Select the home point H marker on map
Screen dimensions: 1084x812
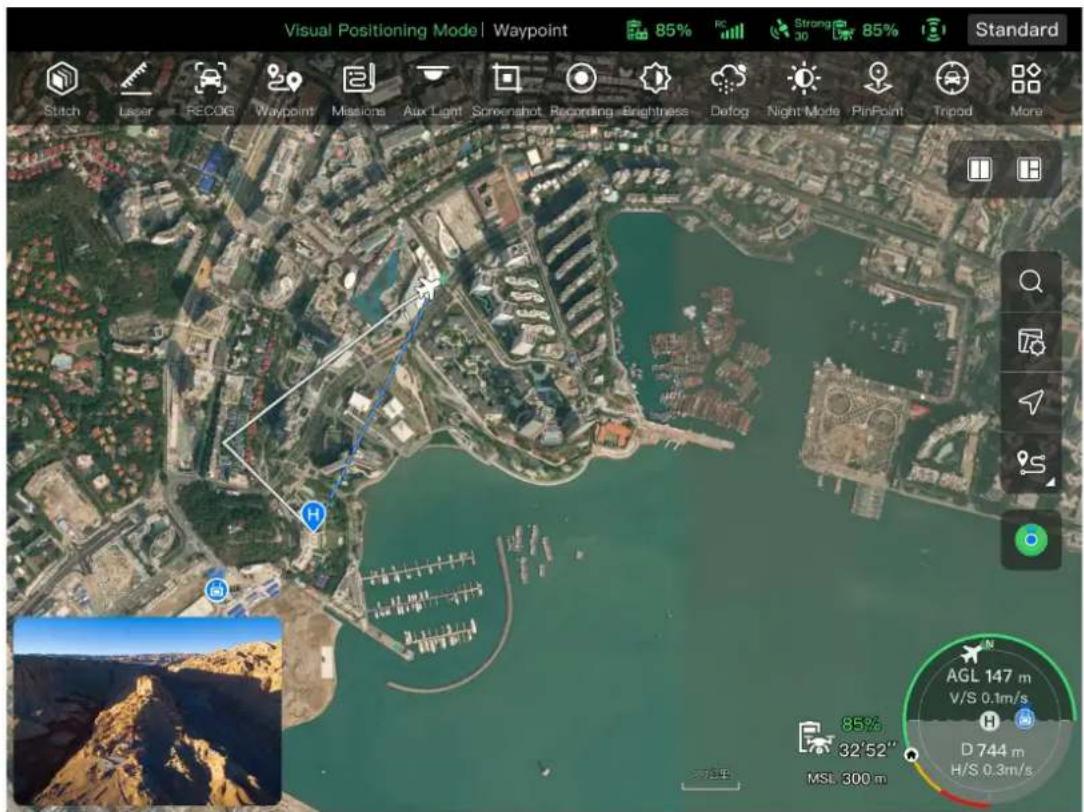(x=313, y=516)
